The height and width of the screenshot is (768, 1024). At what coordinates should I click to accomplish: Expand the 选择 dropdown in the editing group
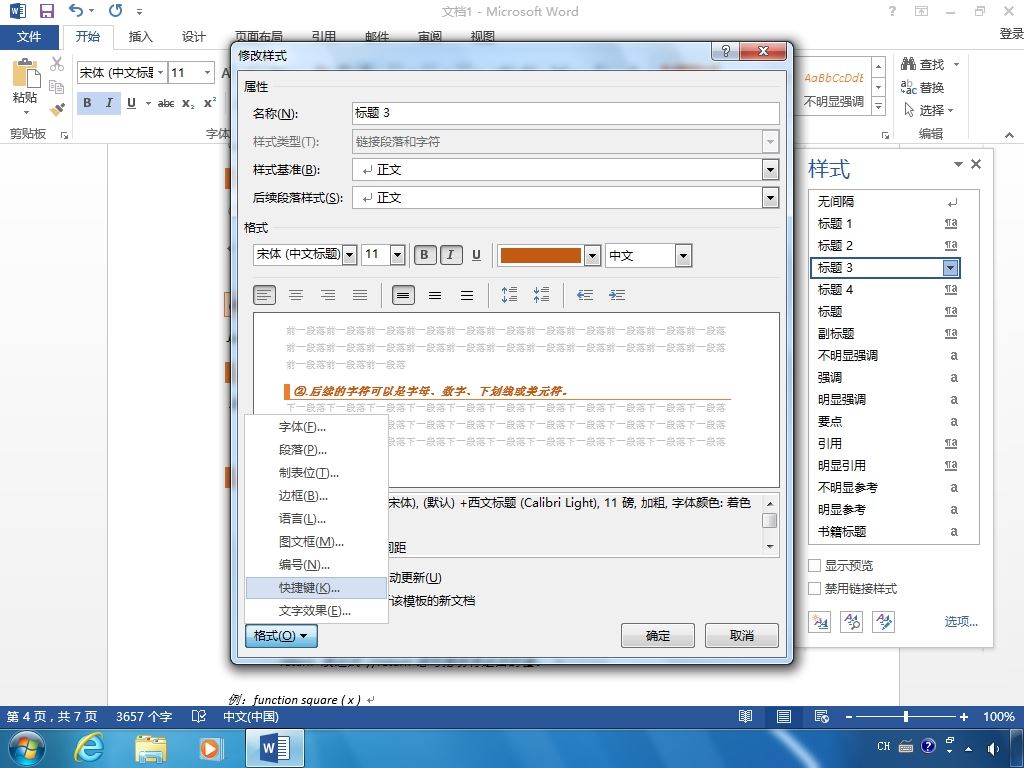[x=950, y=110]
